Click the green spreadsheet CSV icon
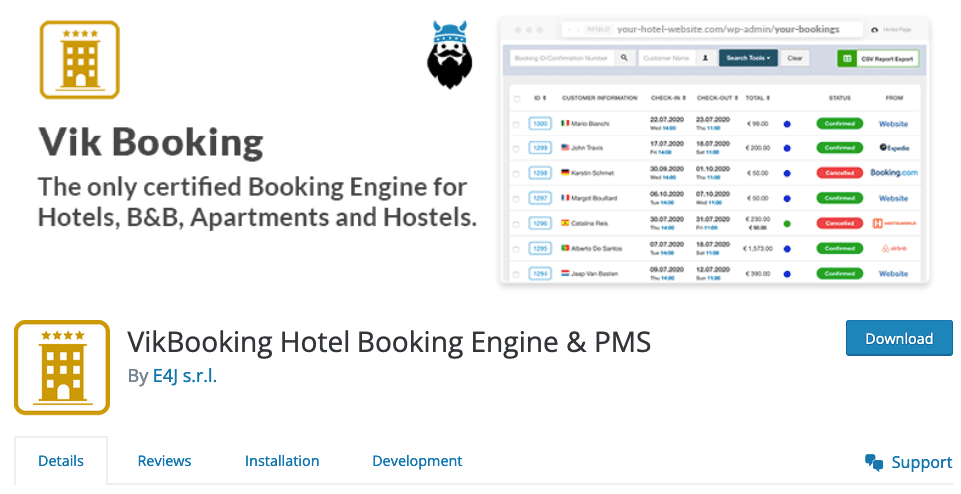This screenshot has width=961, height=494. click(847, 59)
